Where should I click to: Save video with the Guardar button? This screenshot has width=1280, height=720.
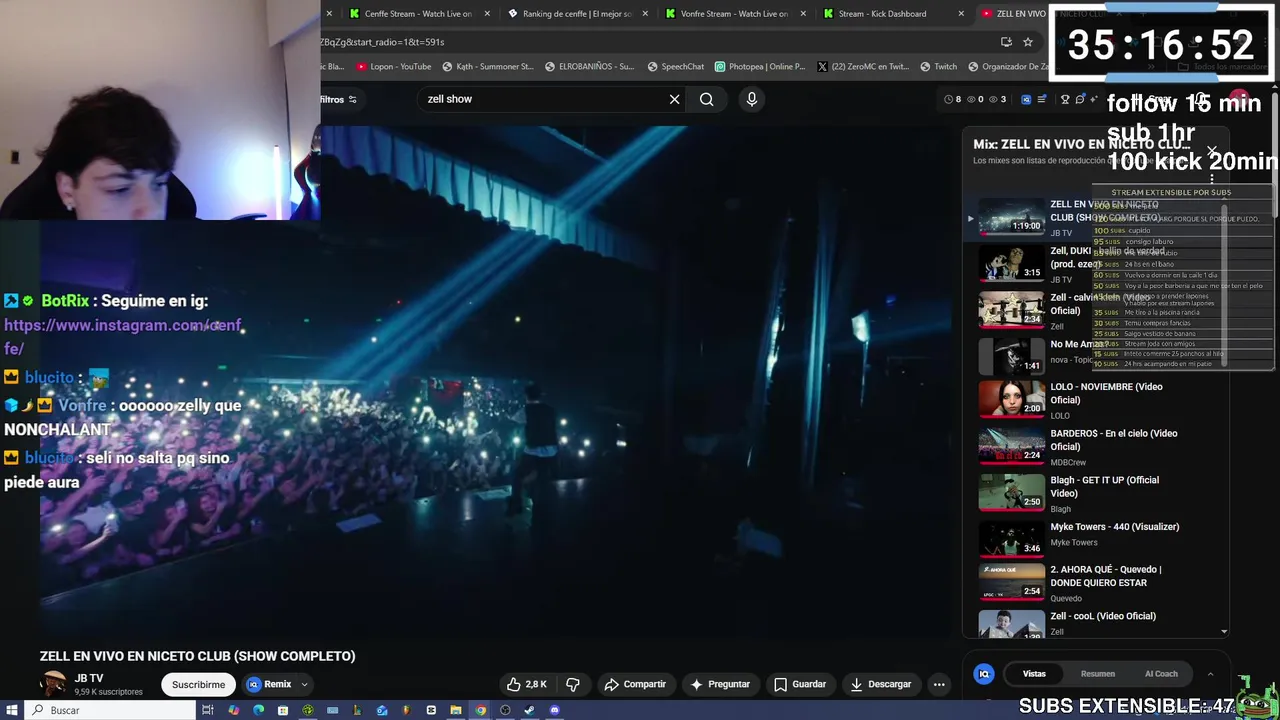pos(800,684)
